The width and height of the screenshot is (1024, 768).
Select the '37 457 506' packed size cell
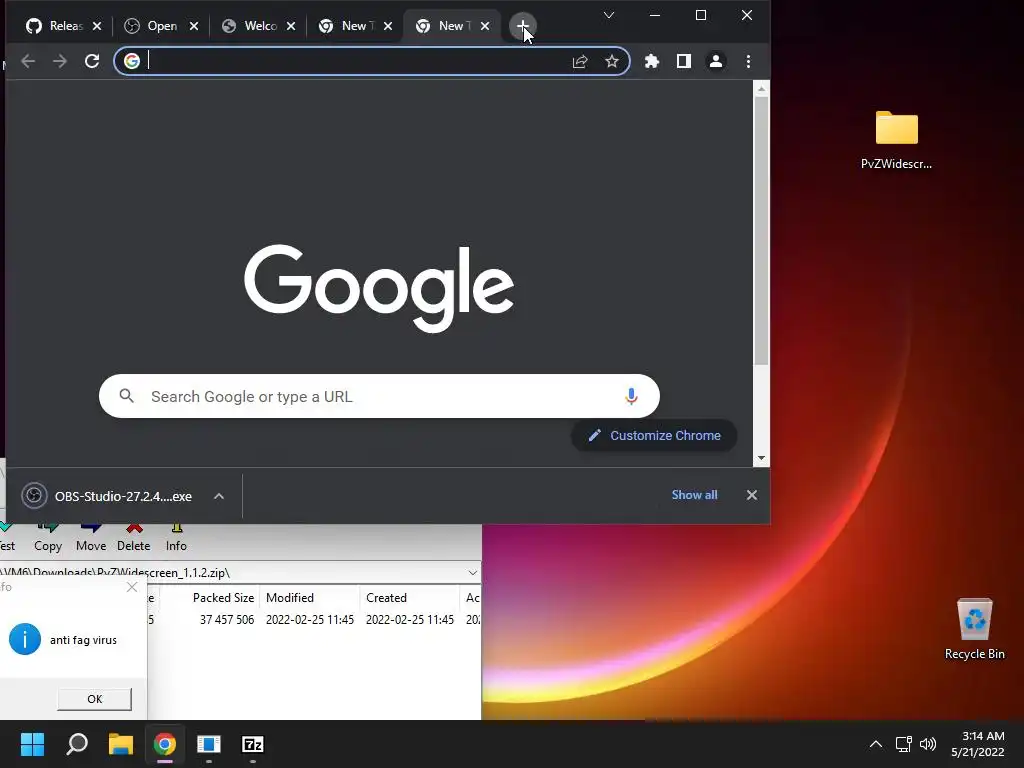point(227,620)
